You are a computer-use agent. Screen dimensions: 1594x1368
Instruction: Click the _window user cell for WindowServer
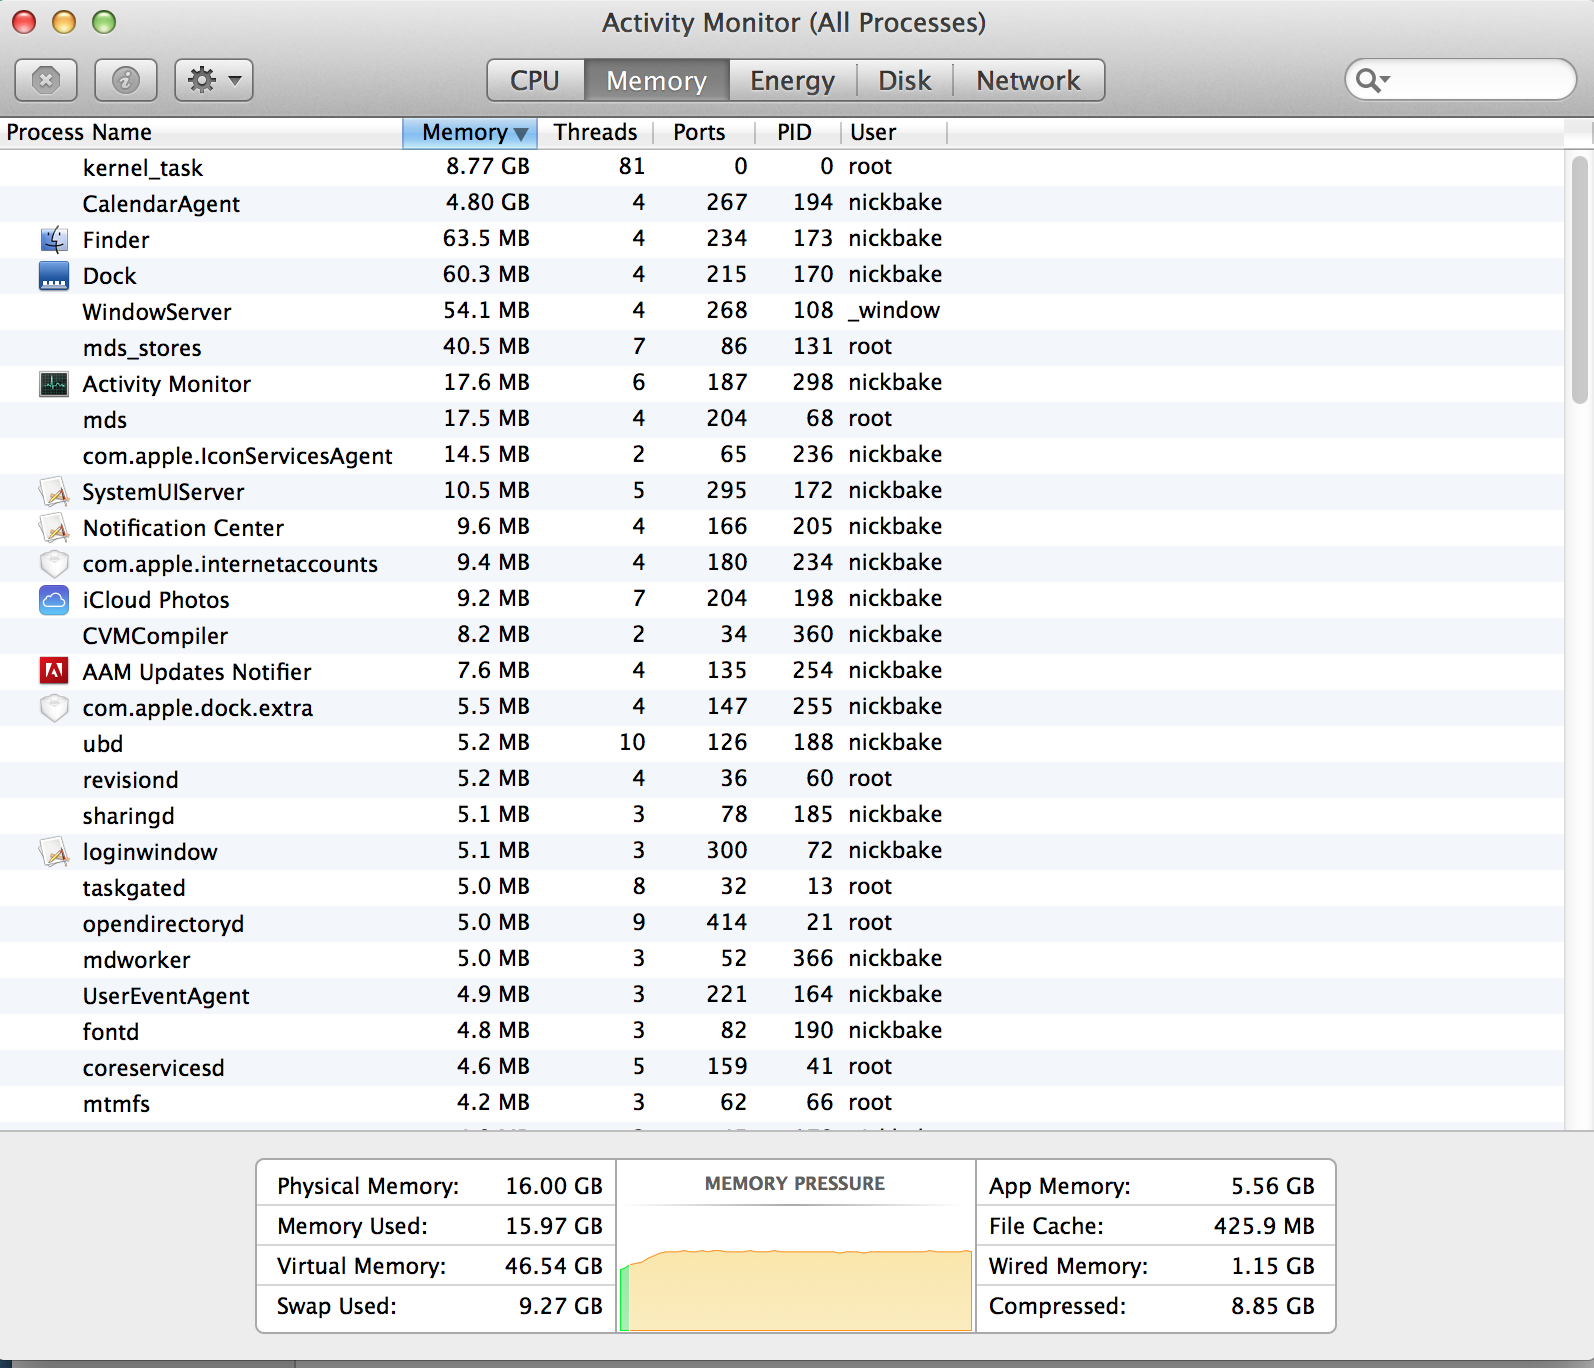[894, 311]
